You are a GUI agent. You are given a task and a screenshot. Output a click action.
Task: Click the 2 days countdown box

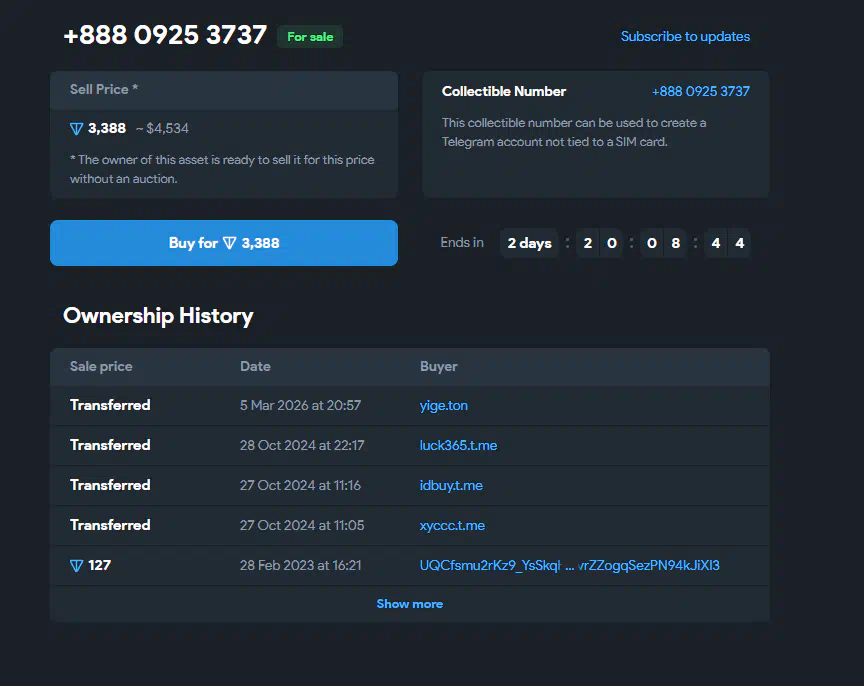[x=529, y=243]
